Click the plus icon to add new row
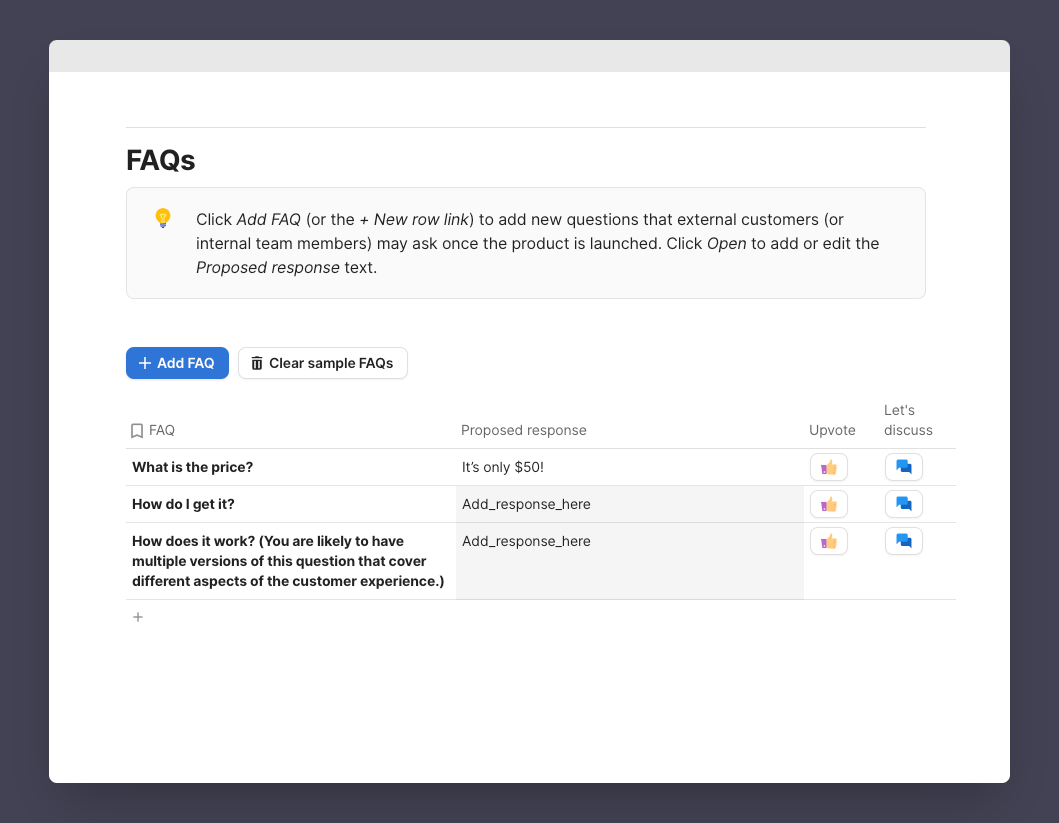The image size is (1059, 823). (x=138, y=617)
